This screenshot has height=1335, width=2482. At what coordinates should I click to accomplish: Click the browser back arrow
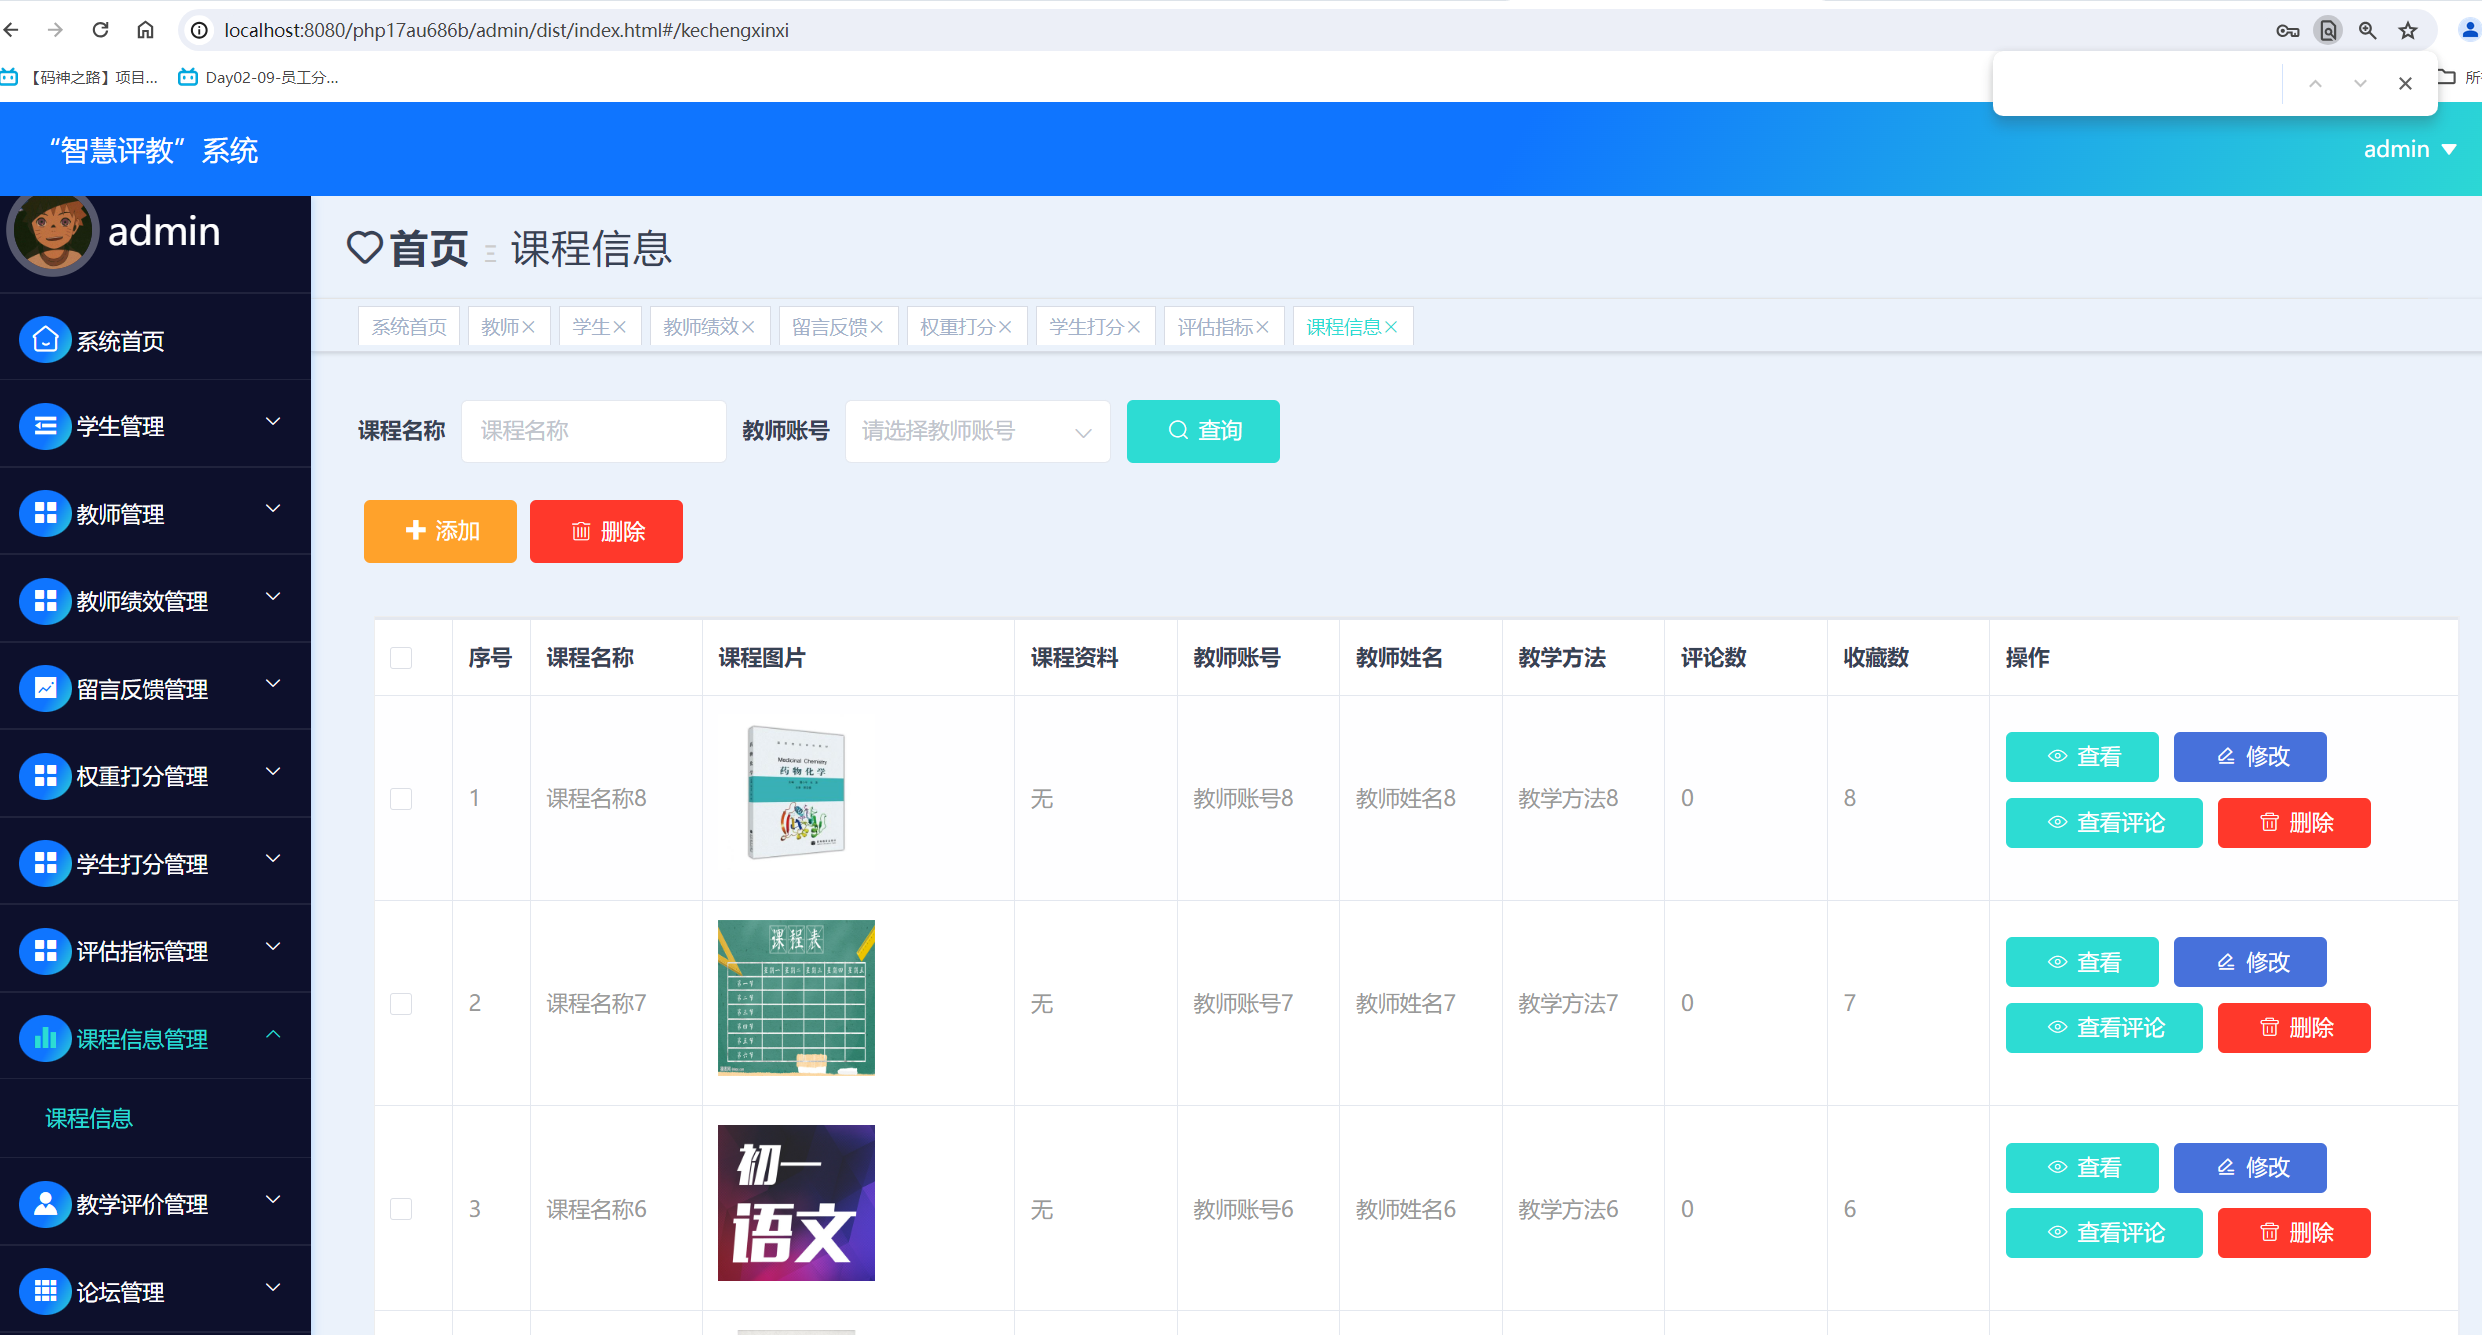12,30
